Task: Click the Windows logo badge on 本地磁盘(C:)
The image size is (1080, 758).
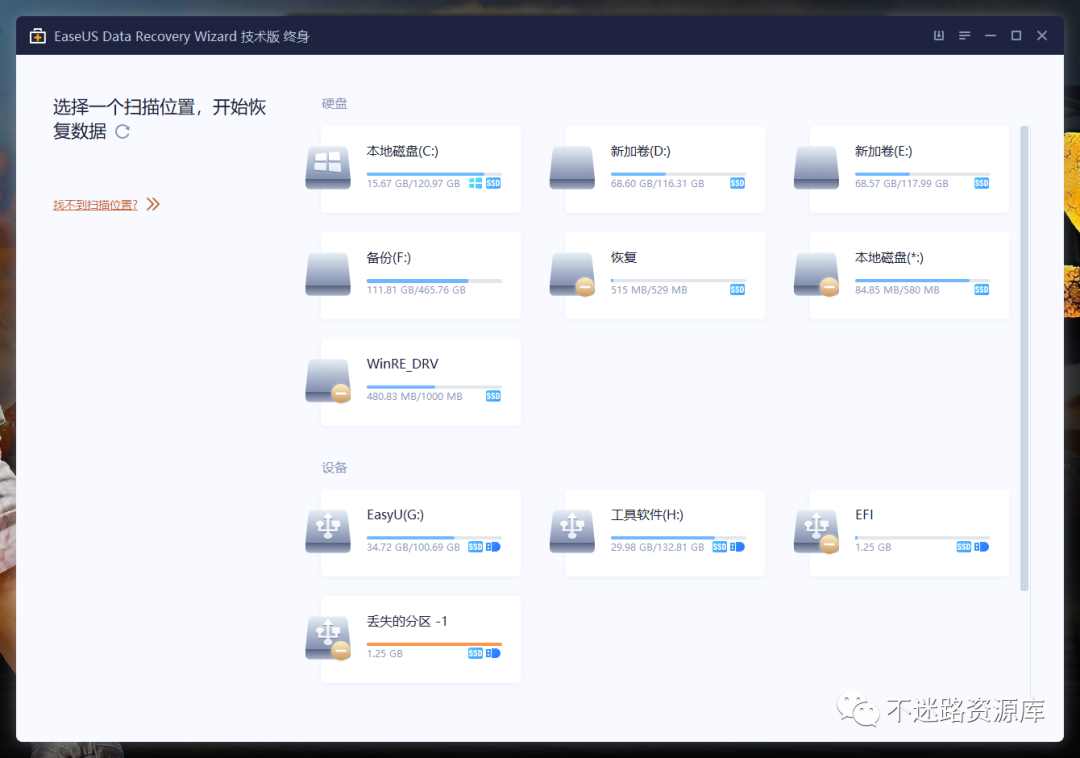Action: tap(475, 183)
